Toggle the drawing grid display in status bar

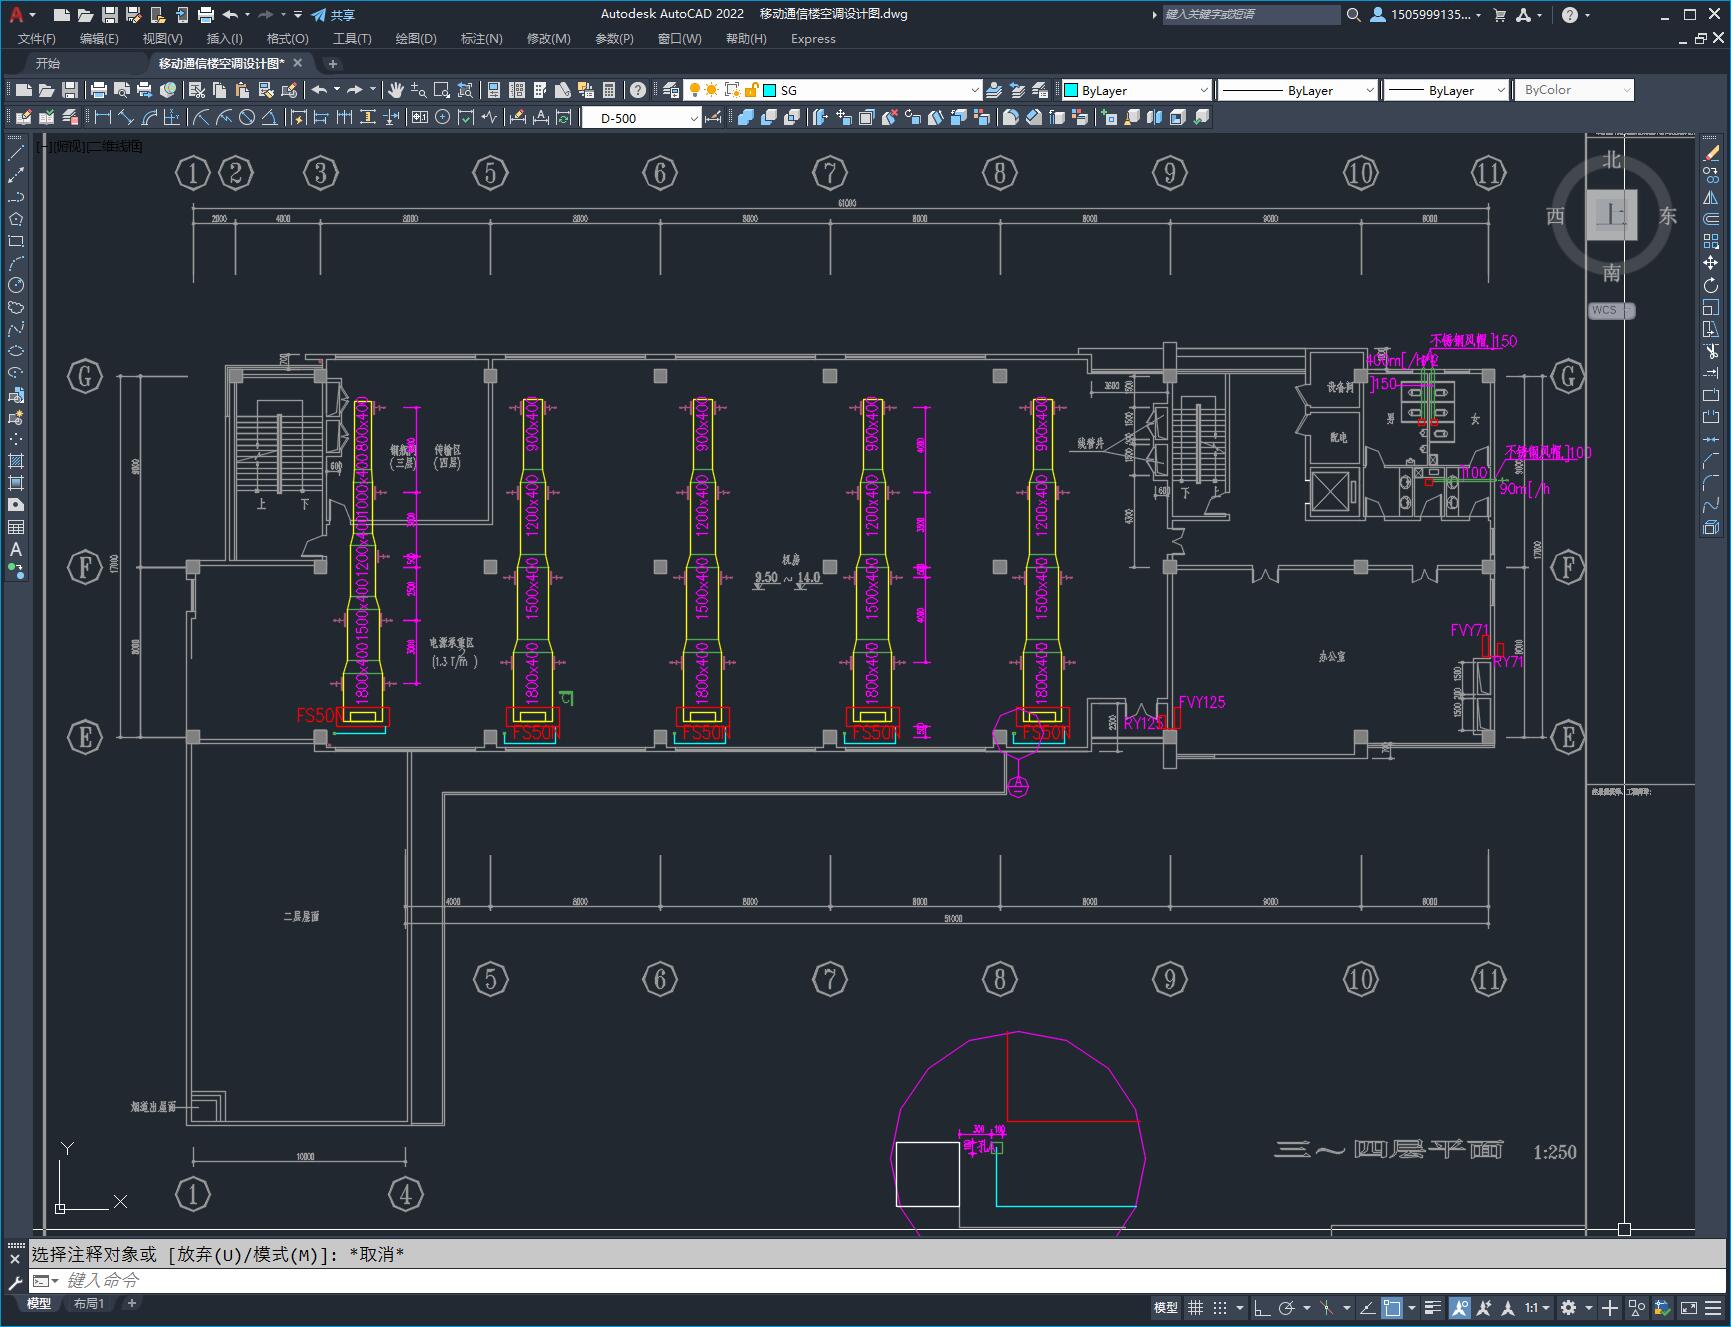point(1195,1307)
